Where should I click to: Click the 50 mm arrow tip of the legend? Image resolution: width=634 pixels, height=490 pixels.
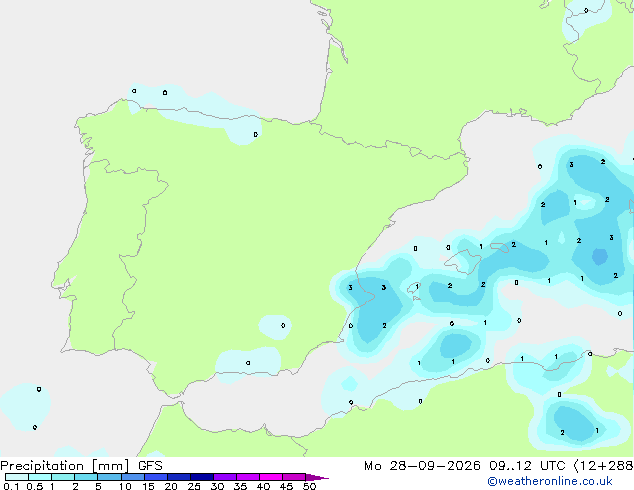coord(317,477)
